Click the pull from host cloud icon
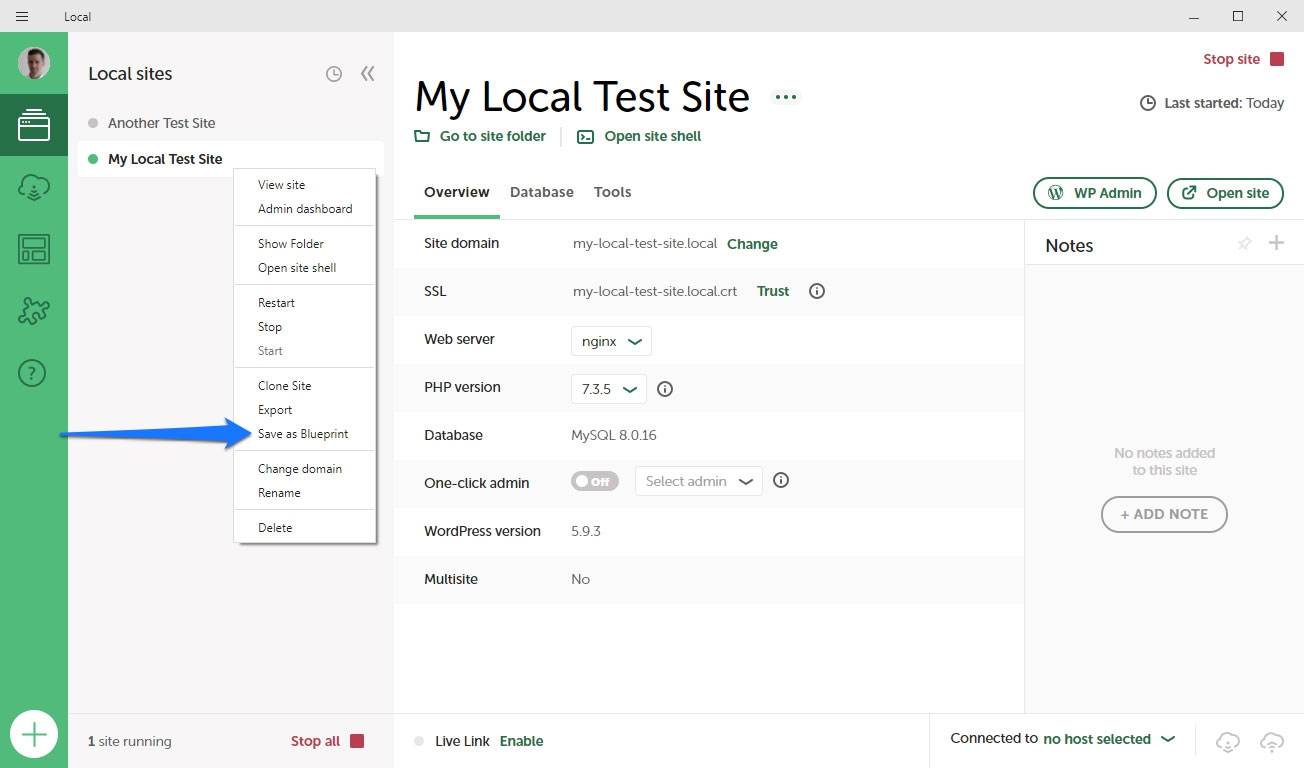The image size is (1304, 768). point(1228,741)
